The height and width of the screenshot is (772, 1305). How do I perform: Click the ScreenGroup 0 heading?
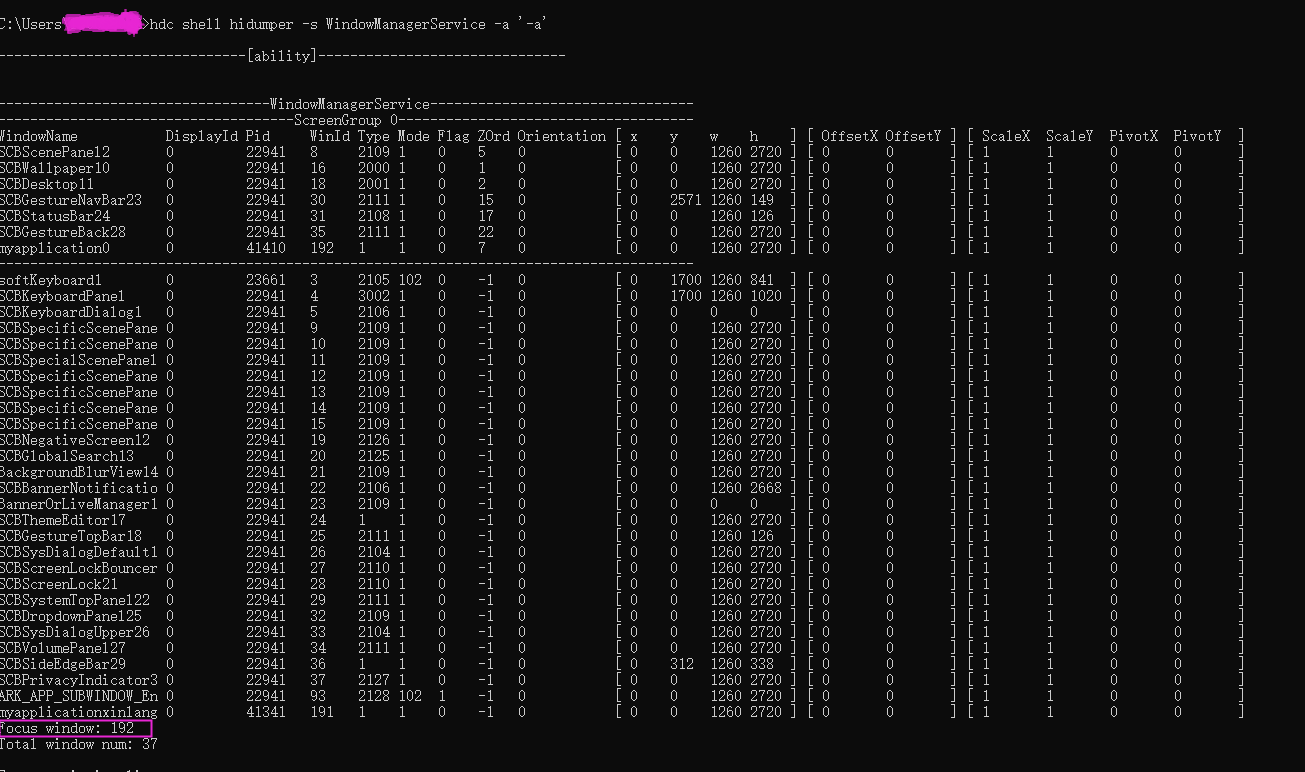[x=347, y=120]
